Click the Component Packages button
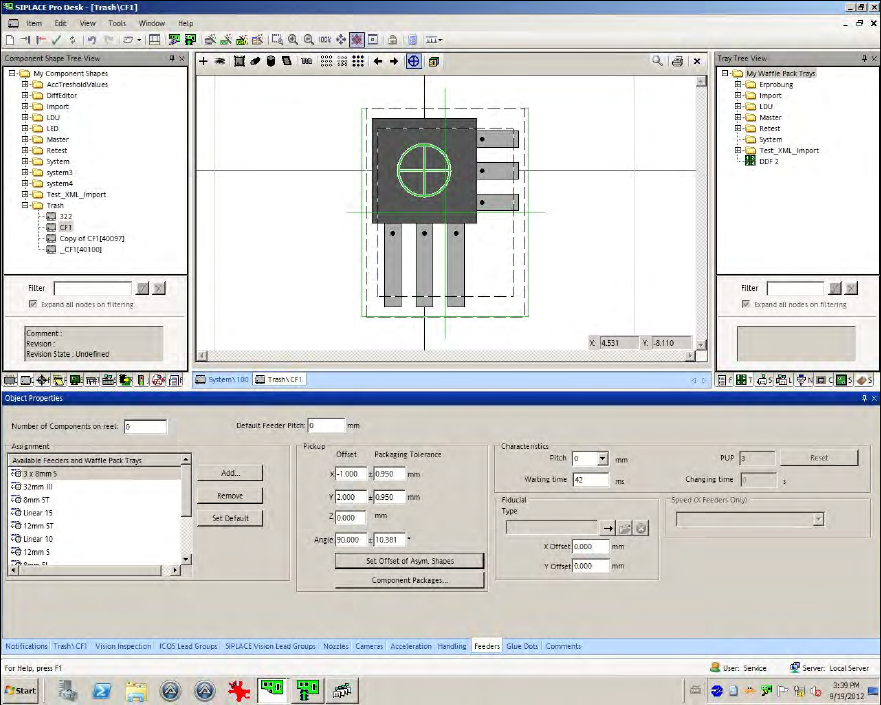The image size is (881, 705). pos(409,580)
